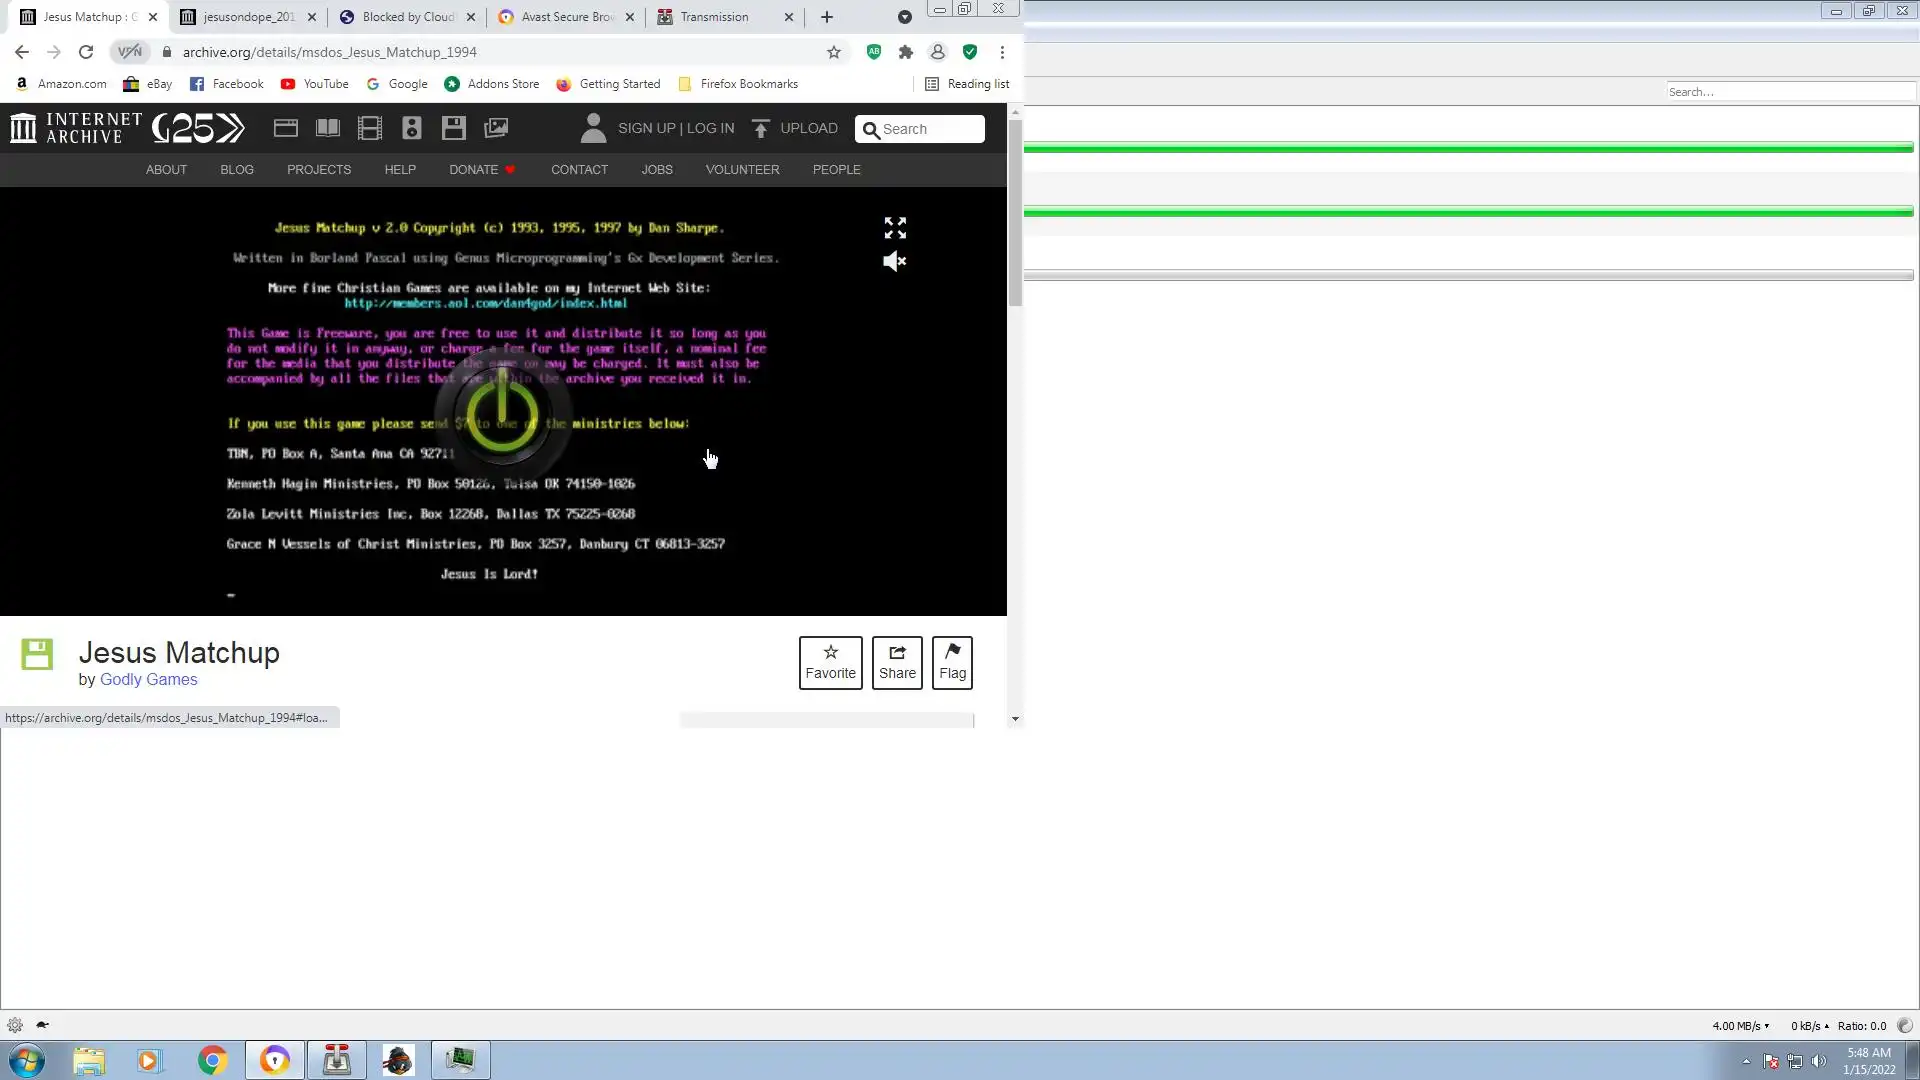Click the Favorite button
1920x1080 pixels.
(x=830, y=662)
